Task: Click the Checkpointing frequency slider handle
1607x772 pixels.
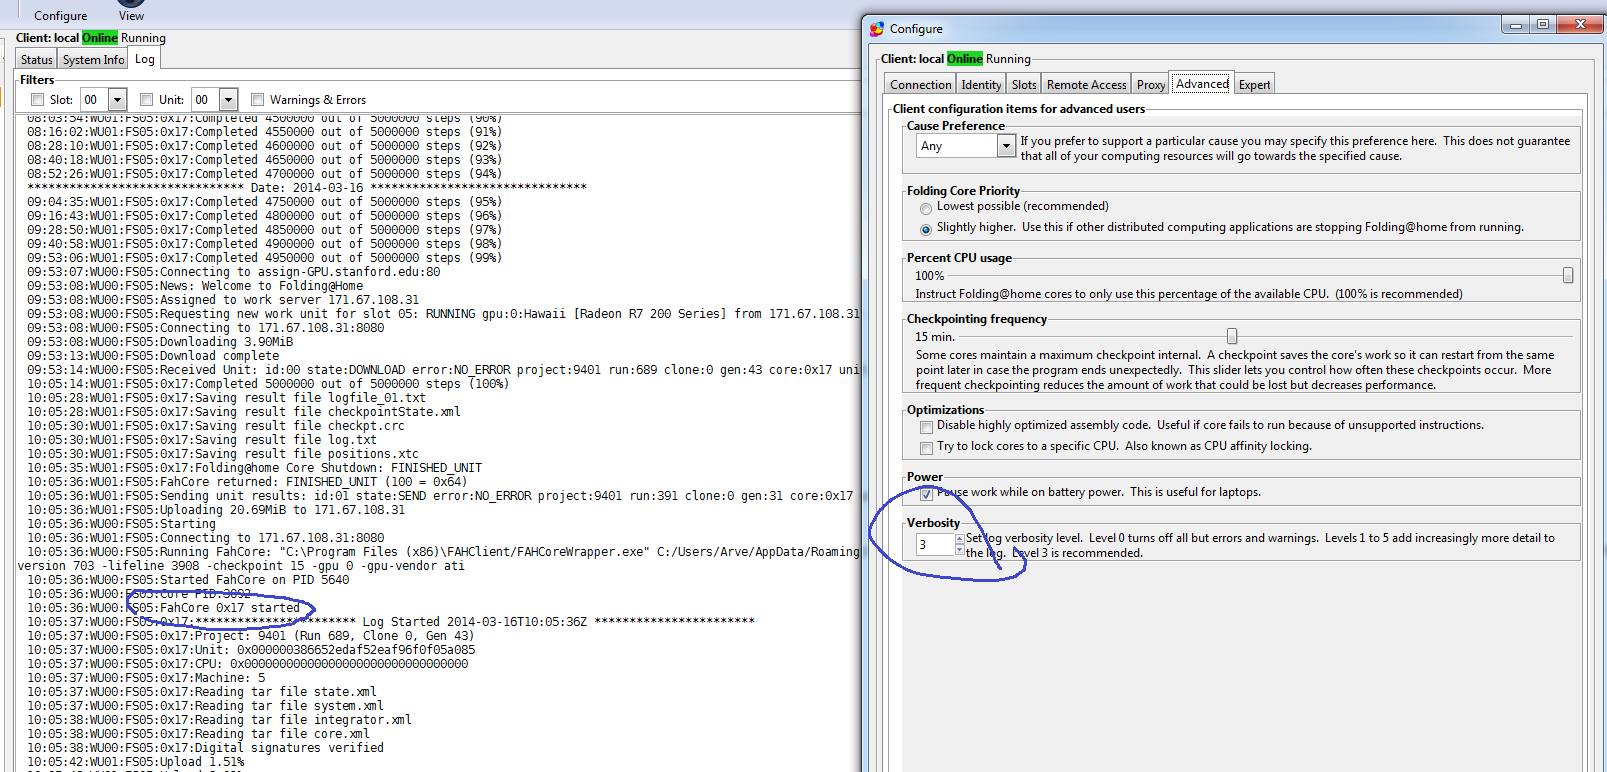Action: [1232, 336]
